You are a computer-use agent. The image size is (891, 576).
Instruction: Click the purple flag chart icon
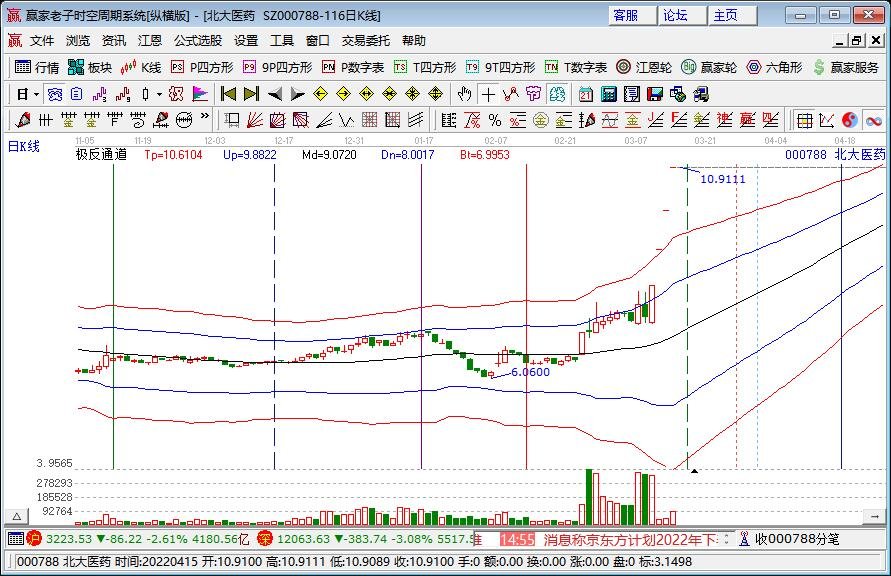(199, 94)
